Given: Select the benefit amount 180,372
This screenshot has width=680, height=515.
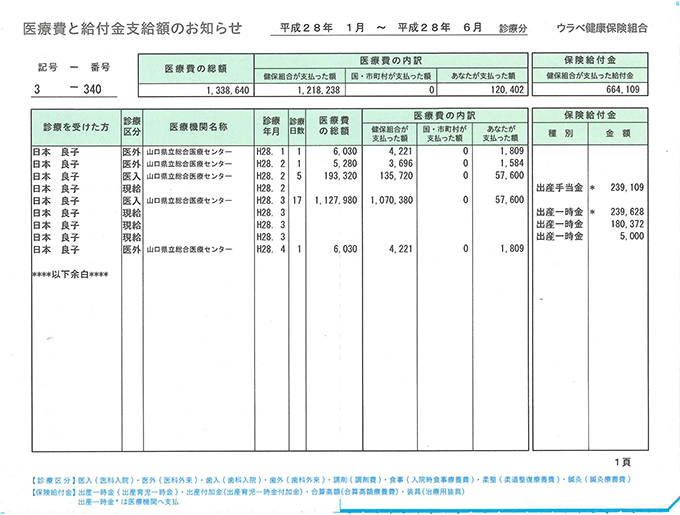Looking at the screenshot, I should [627, 224].
